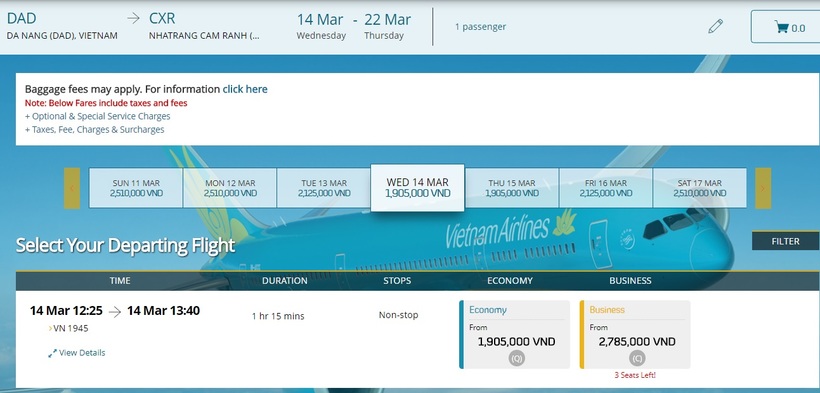Image resolution: width=820 pixels, height=393 pixels.
Task: Click the next dates right arrow
Action: pos(763,188)
